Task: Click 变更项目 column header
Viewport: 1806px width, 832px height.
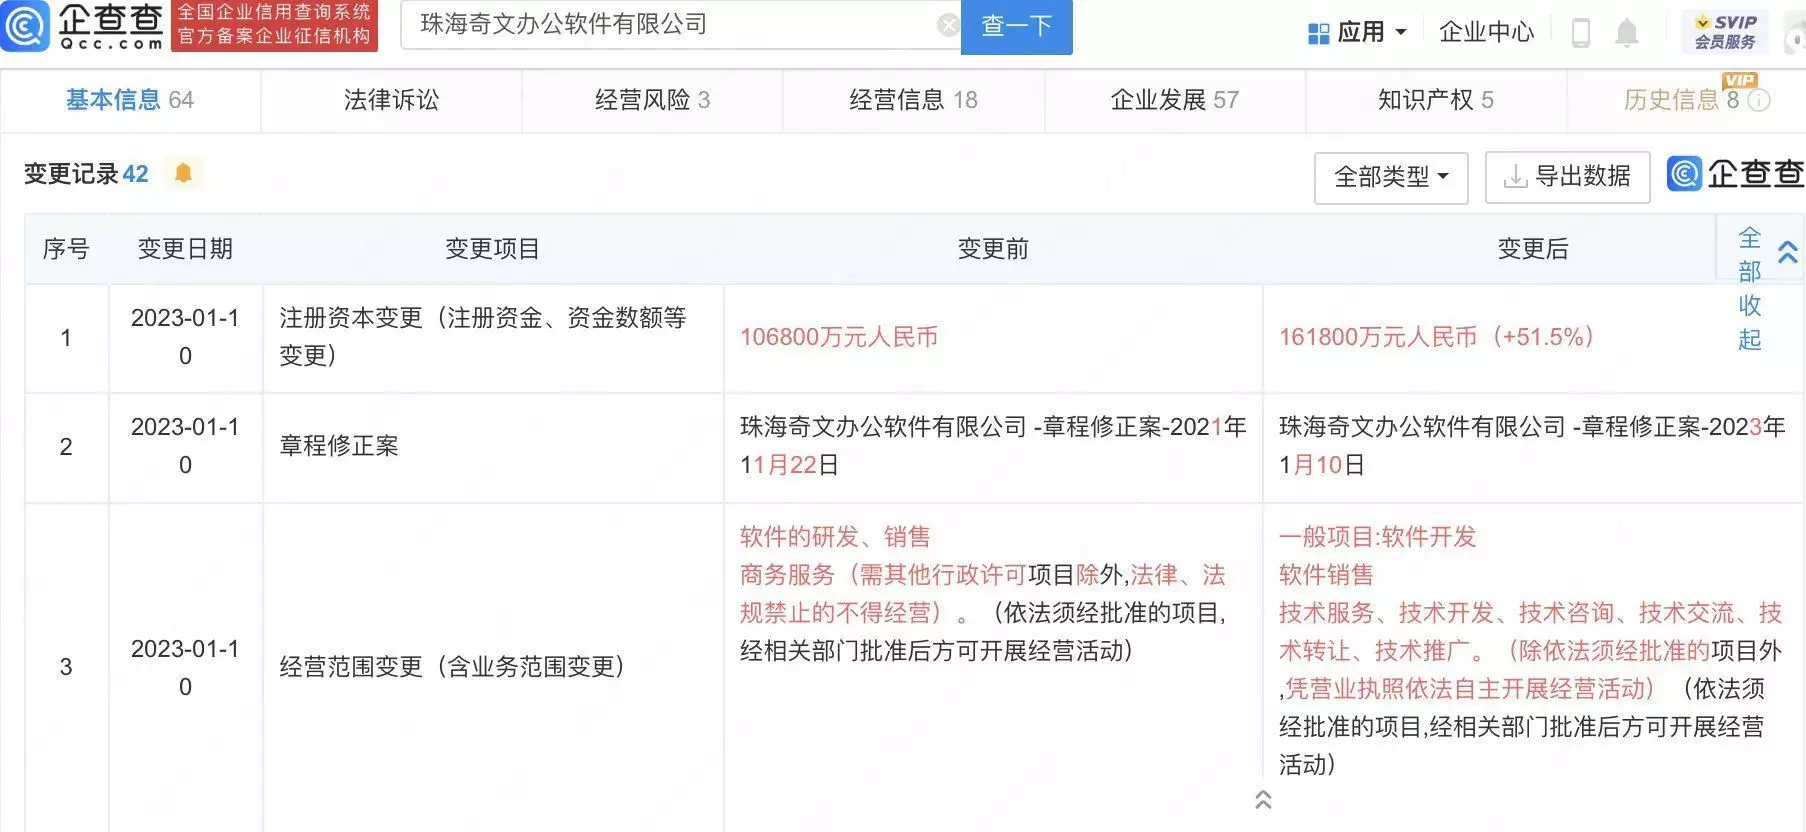Action: (493, 249)
